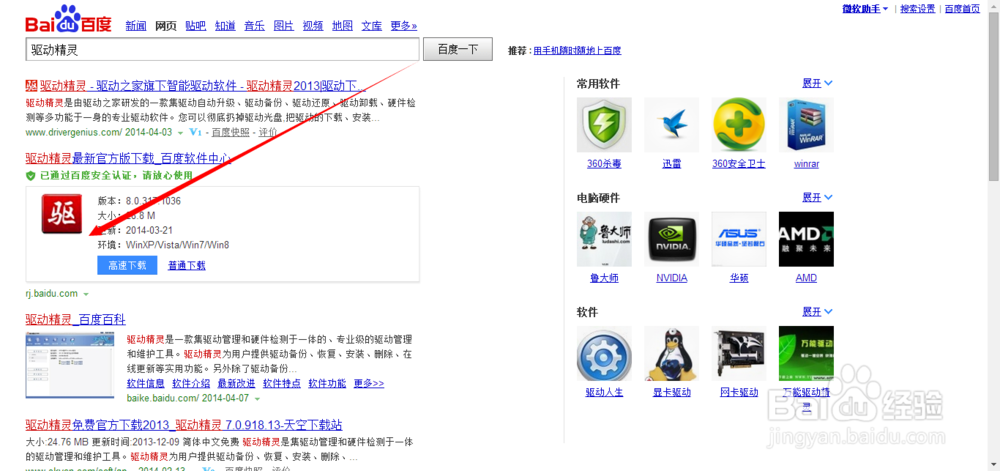Click the winrar text label

coord(806,164)
